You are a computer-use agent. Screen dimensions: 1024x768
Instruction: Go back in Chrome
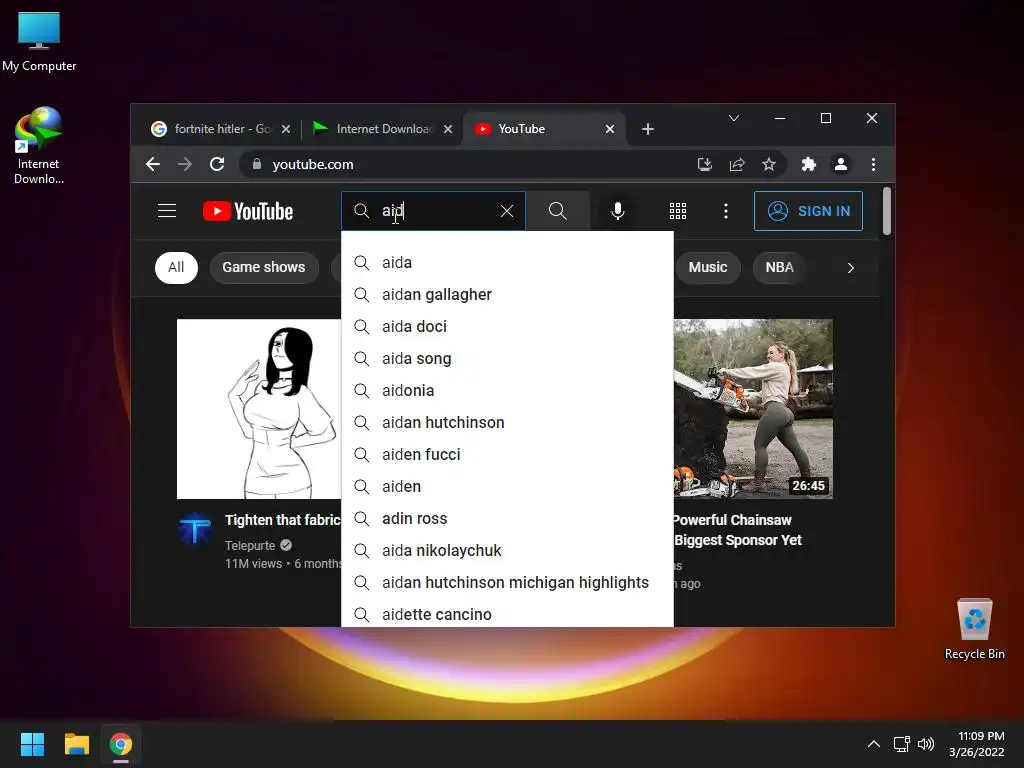pyautogui.click(x=153, y=164)
